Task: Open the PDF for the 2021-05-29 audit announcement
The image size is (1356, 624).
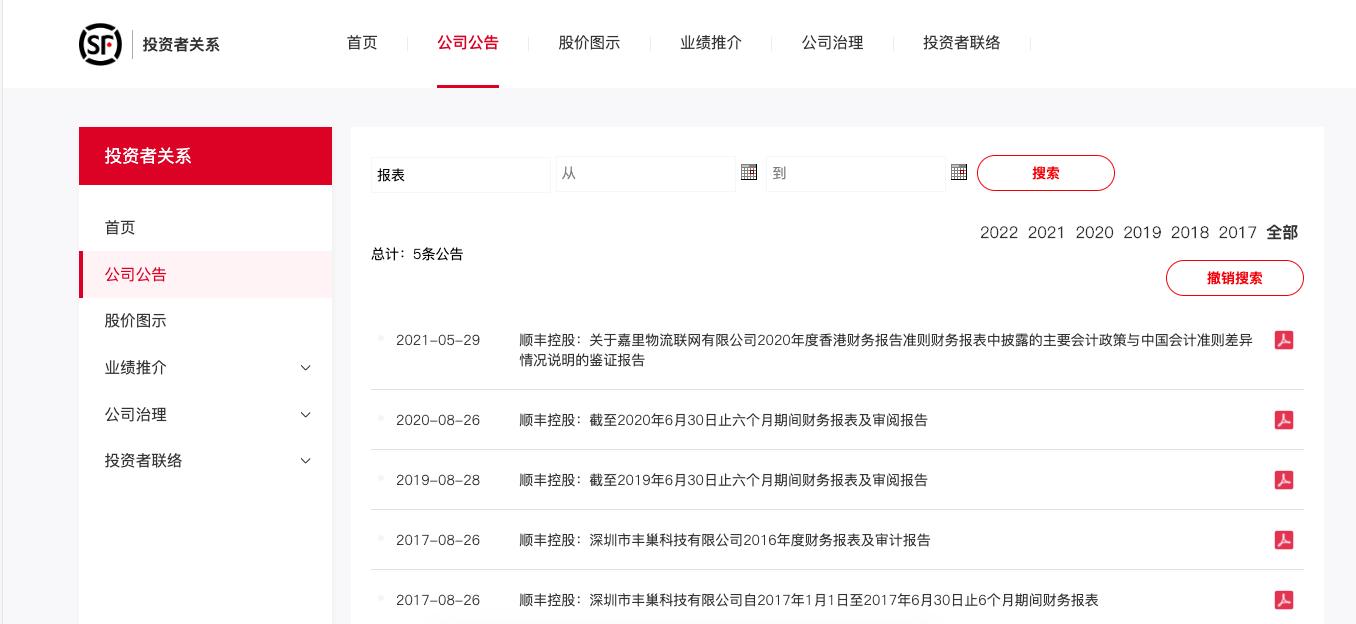Action: [1284, 340]
